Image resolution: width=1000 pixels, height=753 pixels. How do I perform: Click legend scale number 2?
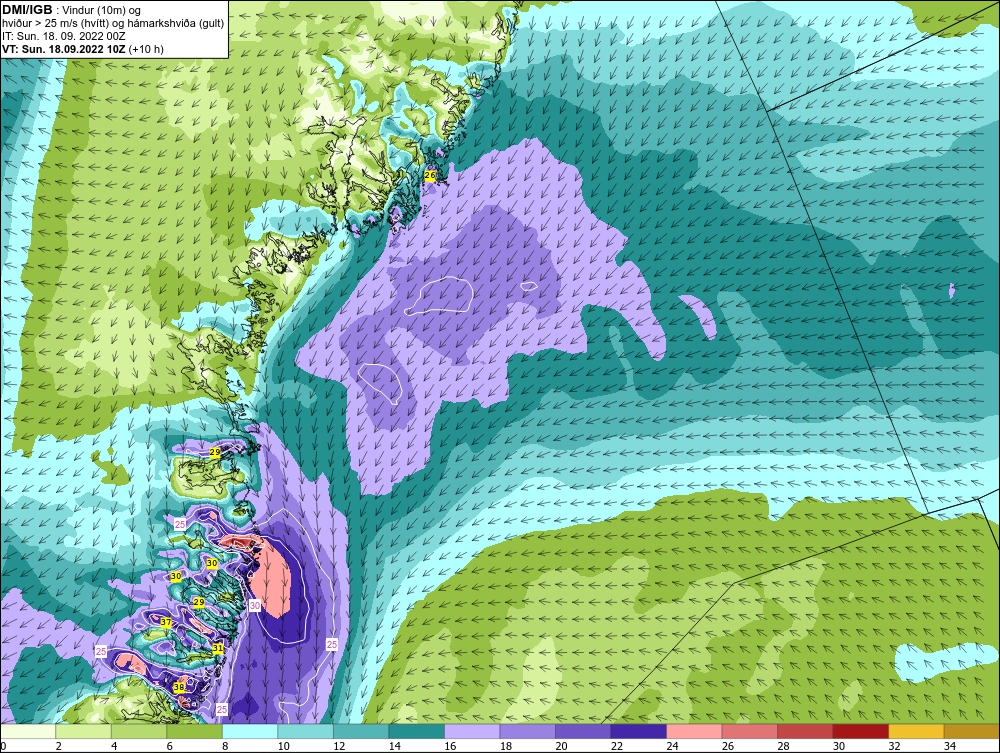[x=58, y=746]
